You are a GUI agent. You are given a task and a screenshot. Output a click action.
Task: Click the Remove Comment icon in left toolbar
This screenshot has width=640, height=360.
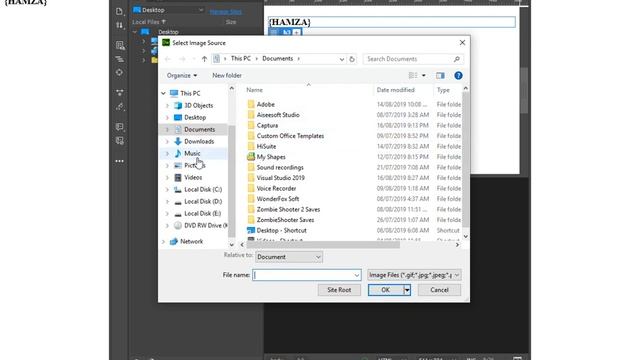coord(120,141)
